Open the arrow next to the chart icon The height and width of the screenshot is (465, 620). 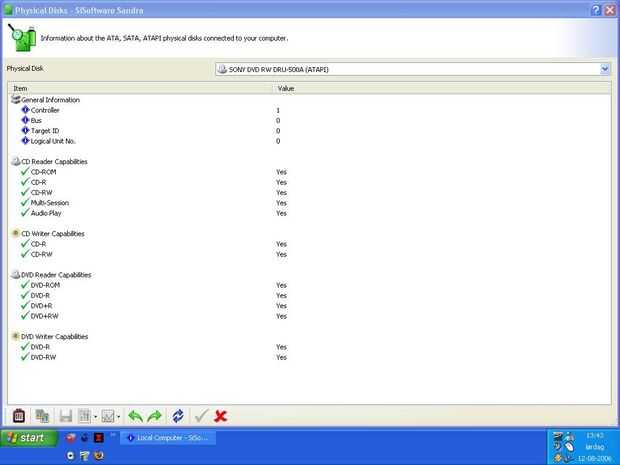point(118,416)
